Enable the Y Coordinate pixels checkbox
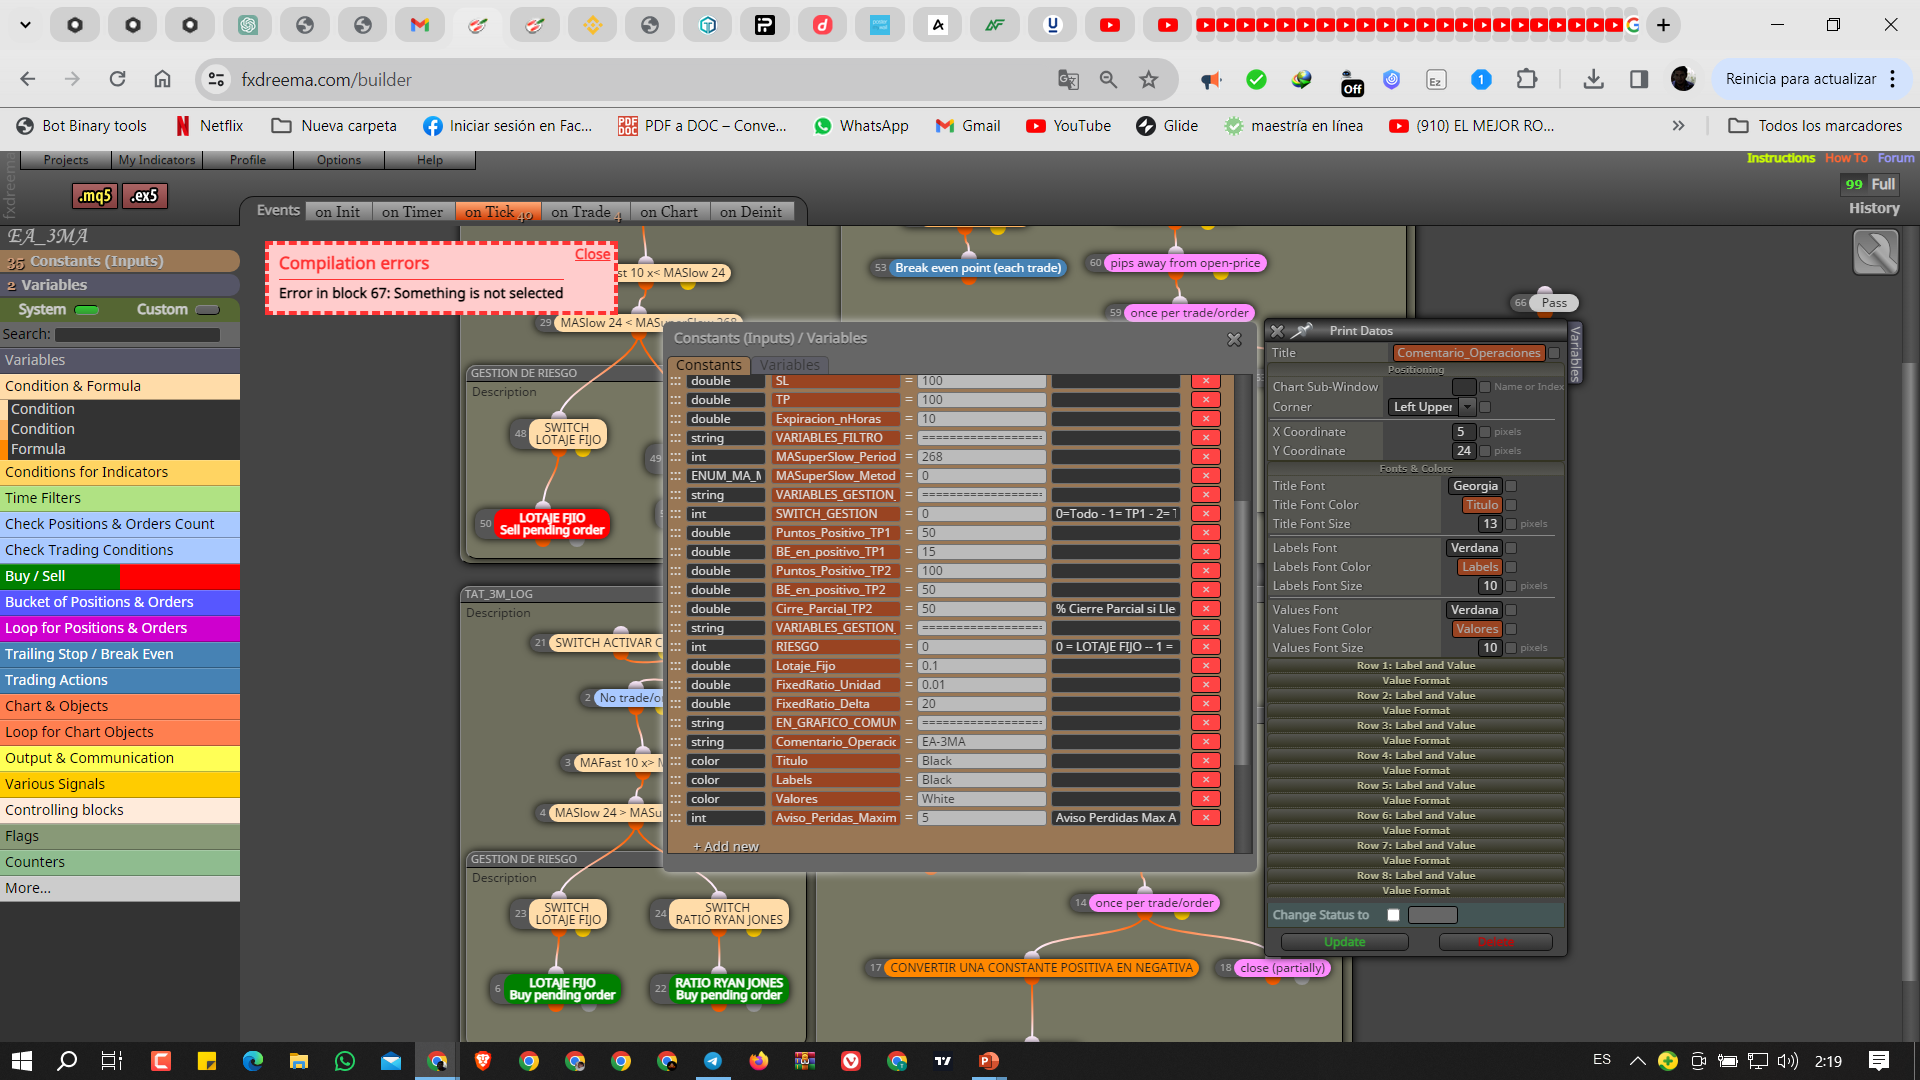The height and width of the screenshot is (1080, 1920). tap(1485, 451)
